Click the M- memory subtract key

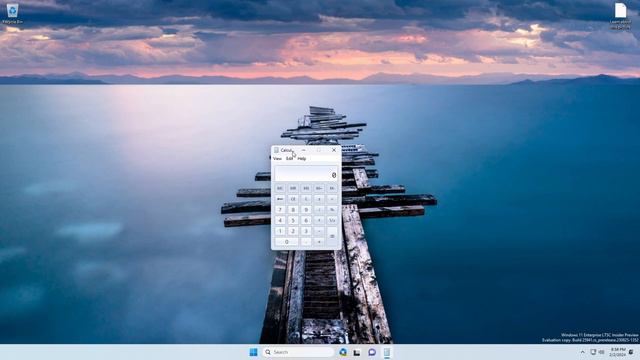pyautogui.click(x=332, y=188)
